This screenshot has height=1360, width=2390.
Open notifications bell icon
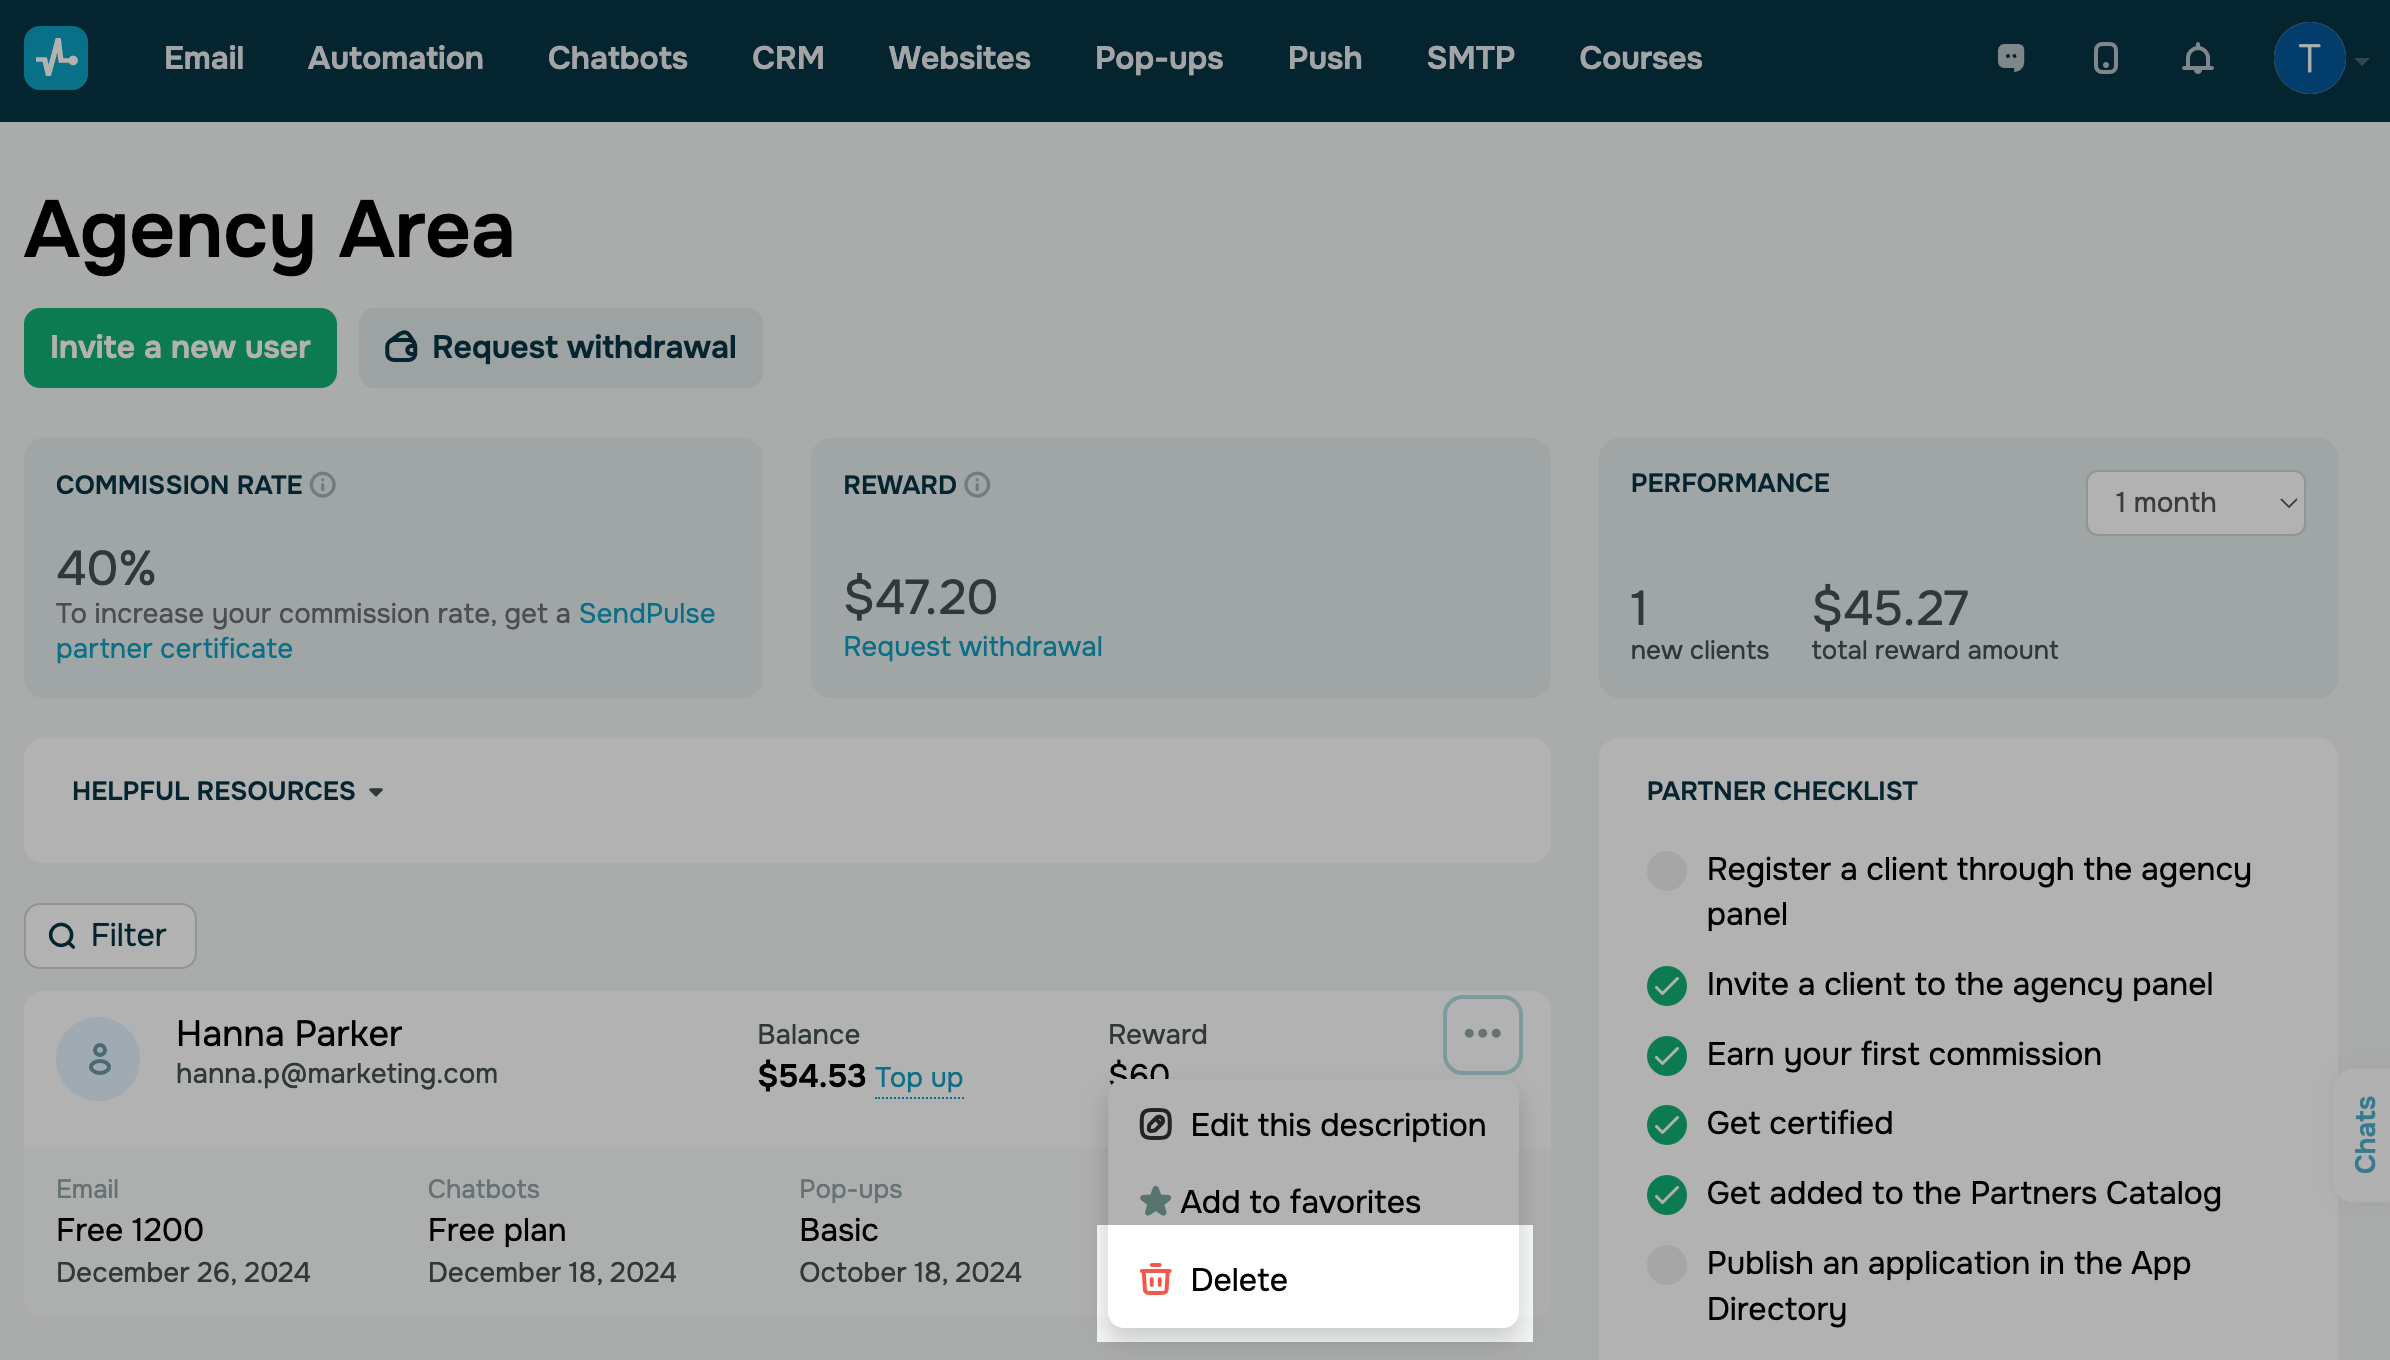tap(2197, 58)
